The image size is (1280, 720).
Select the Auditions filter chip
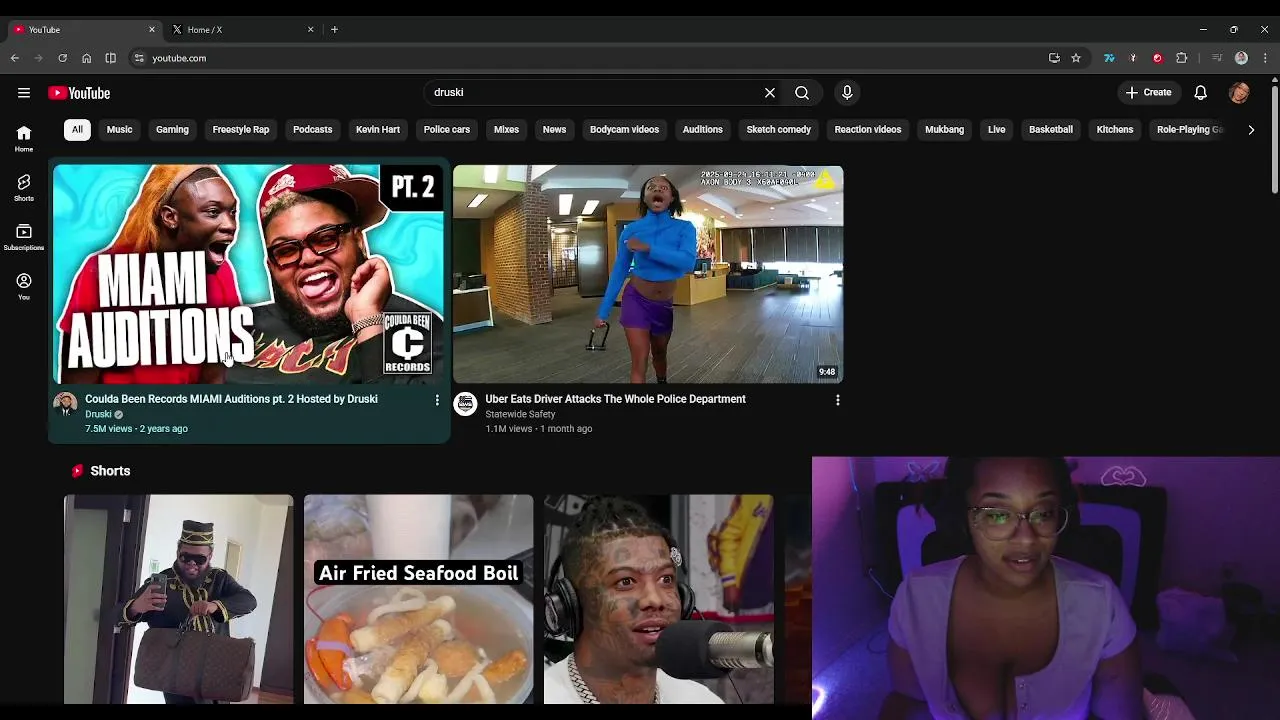(x=703, y=130)
